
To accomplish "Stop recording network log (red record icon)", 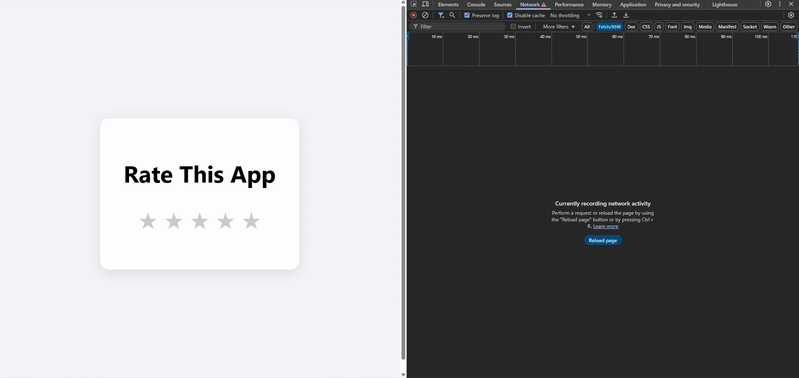I will coord(414,15).
